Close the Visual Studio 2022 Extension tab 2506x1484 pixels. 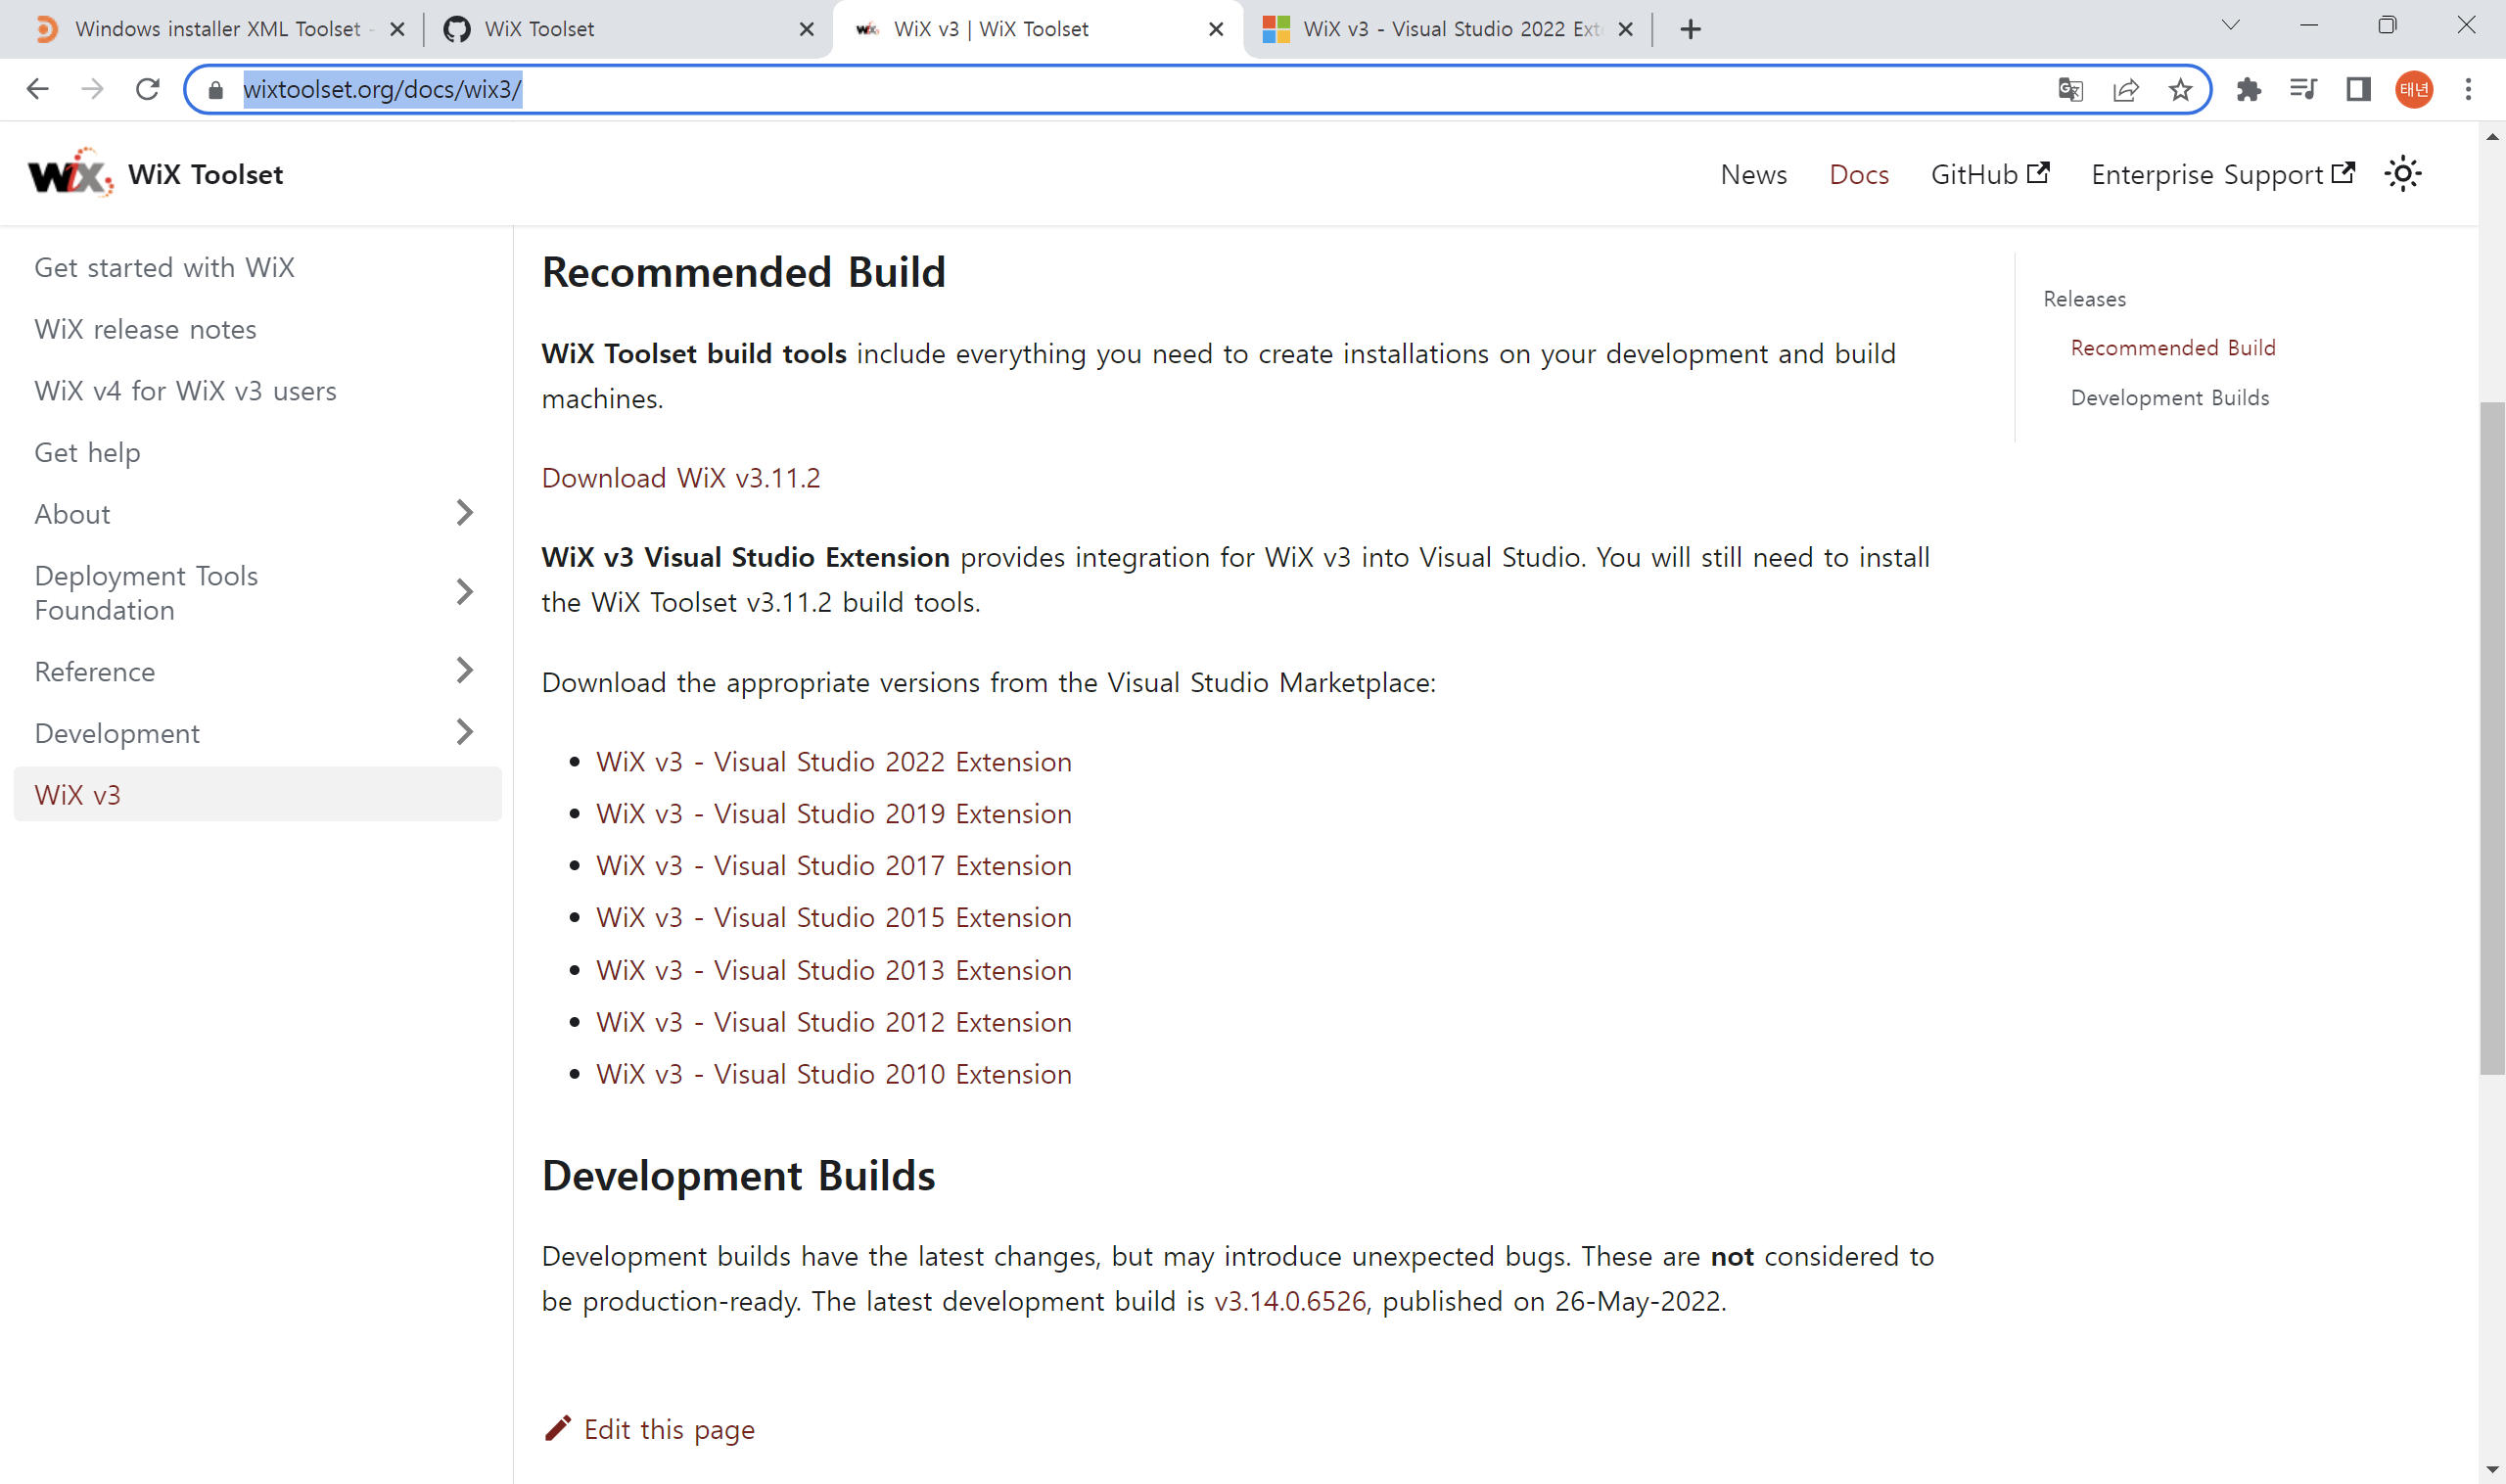point(1626,29)
